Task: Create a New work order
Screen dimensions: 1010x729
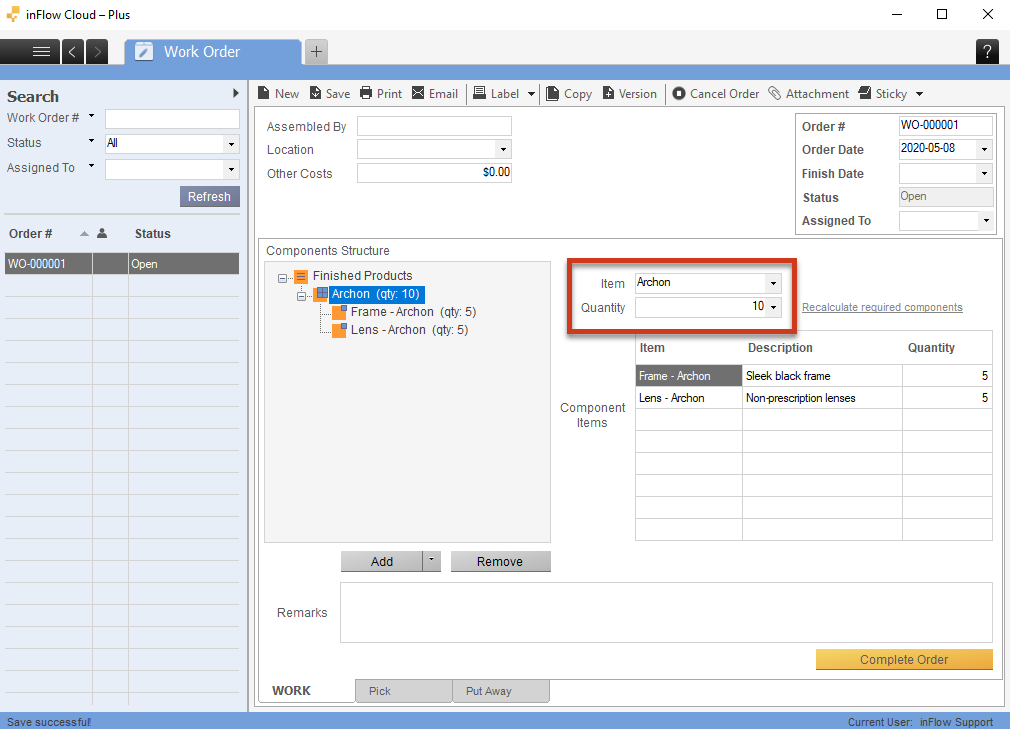Action: [278, 93]
